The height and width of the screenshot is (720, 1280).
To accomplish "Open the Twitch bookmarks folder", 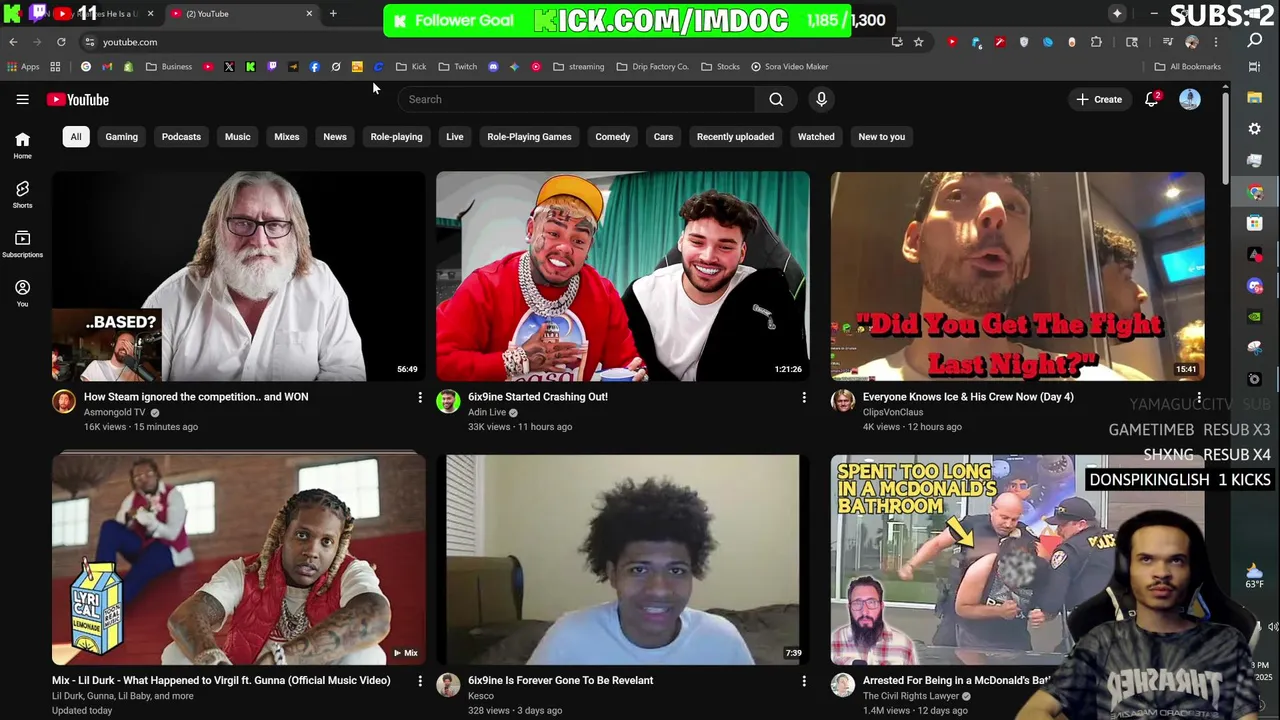I will 457,67.
